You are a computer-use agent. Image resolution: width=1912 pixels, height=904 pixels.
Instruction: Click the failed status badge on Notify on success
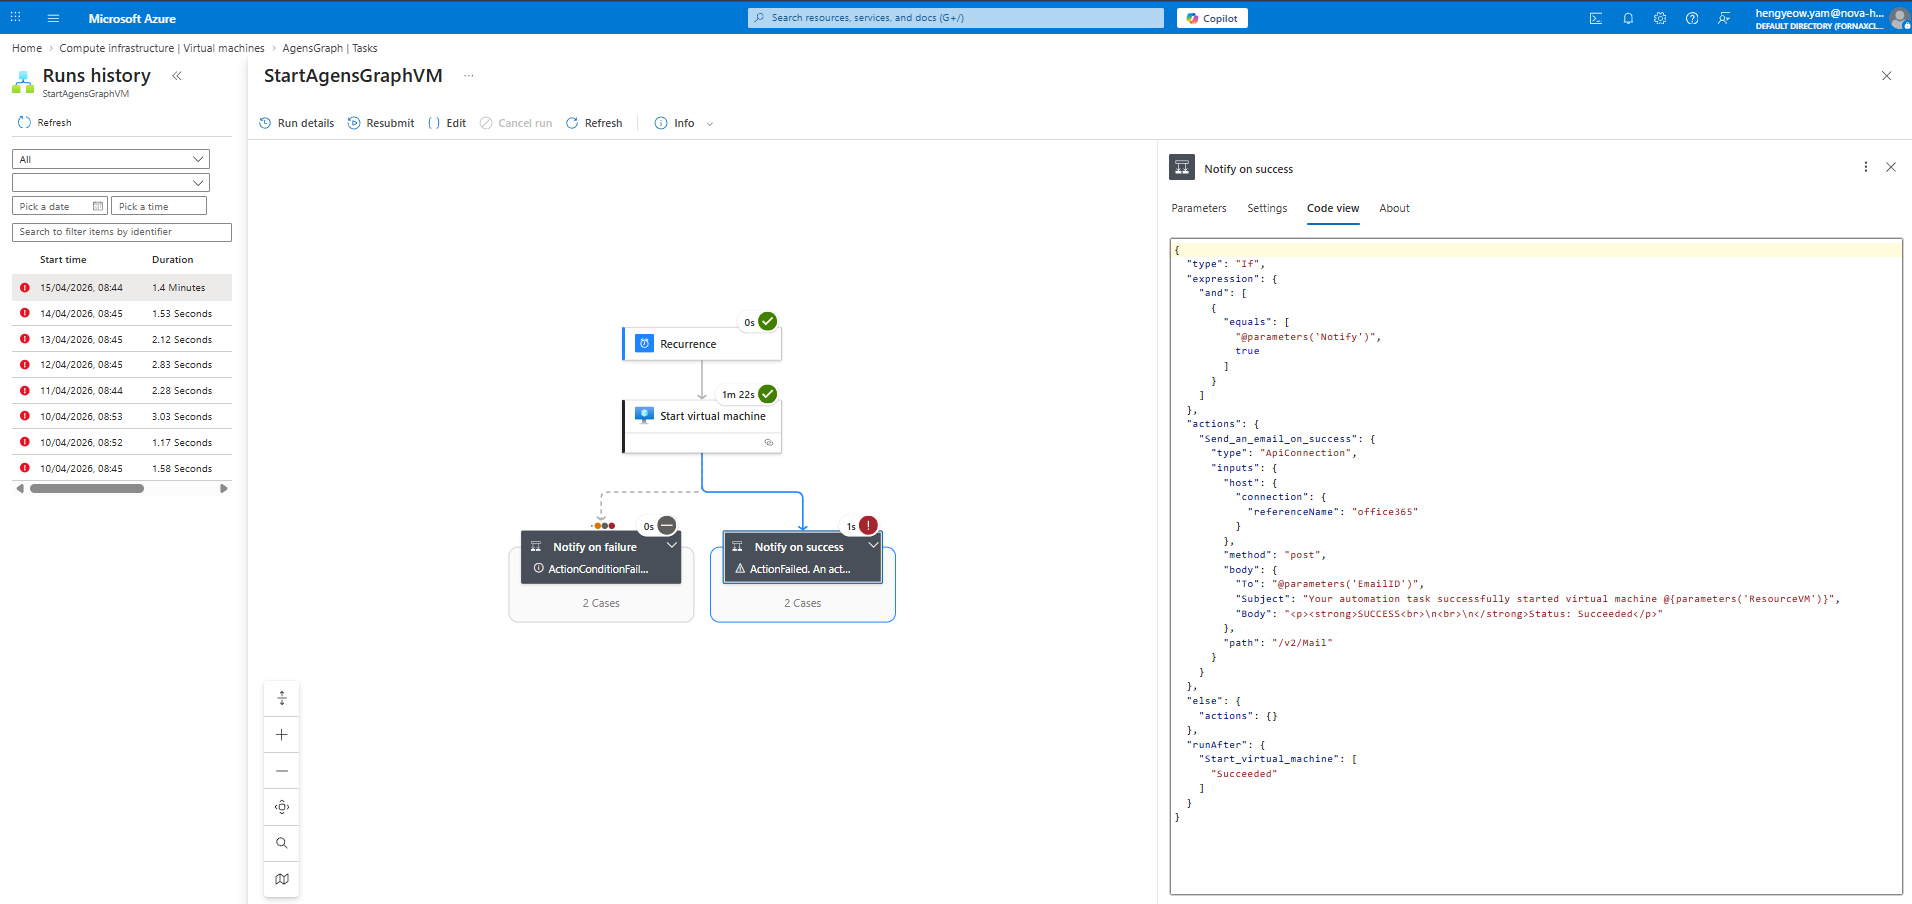(868, 525)
